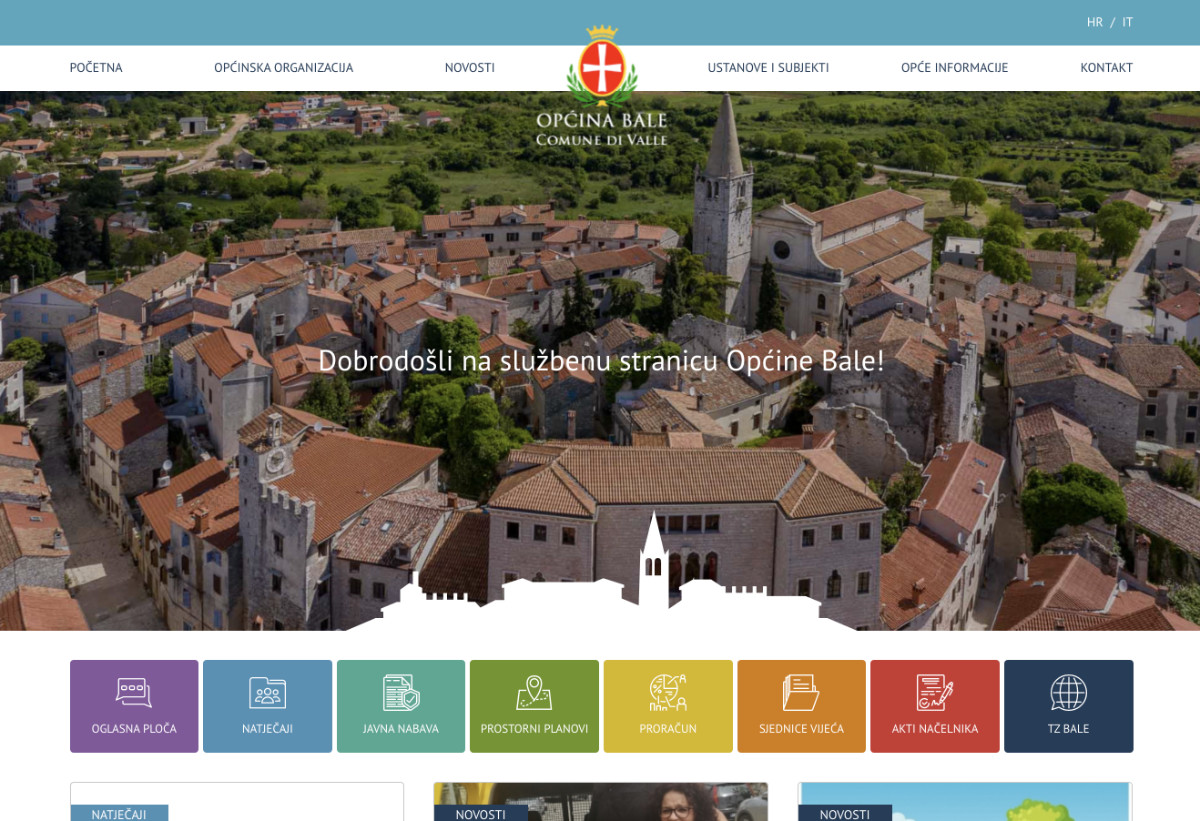Open the Kontakt menu item

coord(1106,68)
